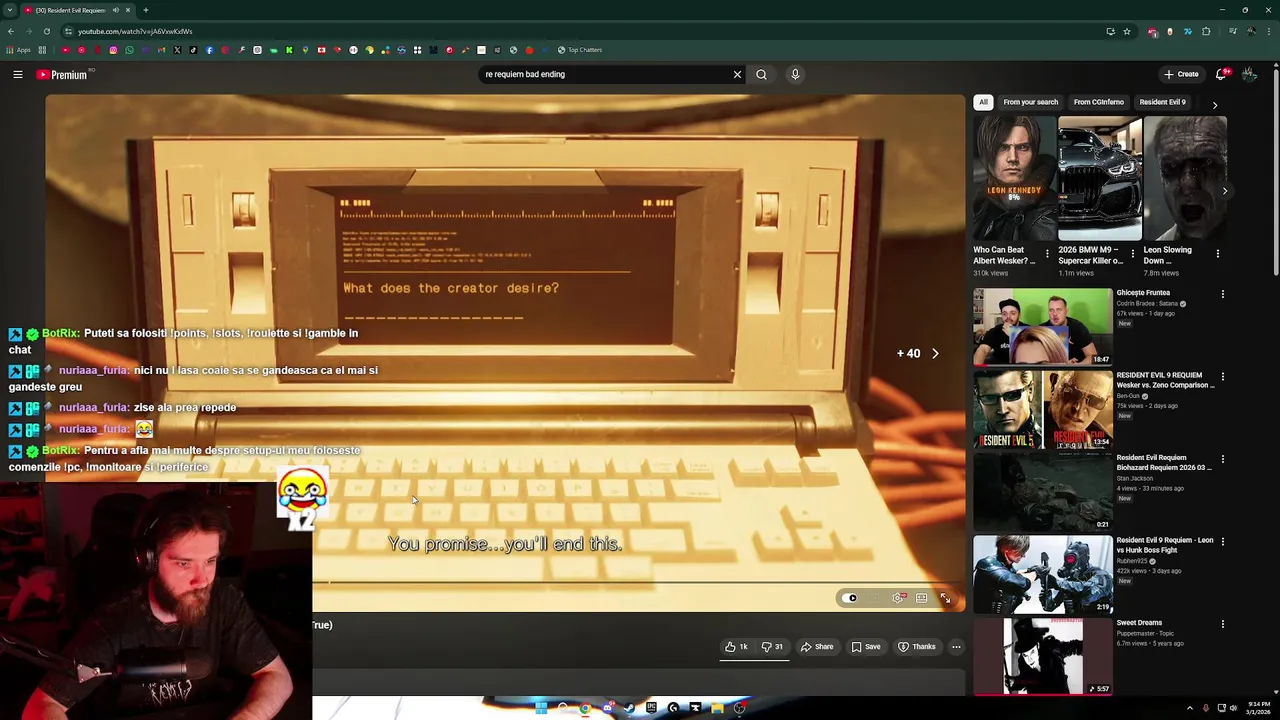The width and height of the screenshot is (1280, 720).
Task: Save video to playlist
Action: tap(866, 647)
